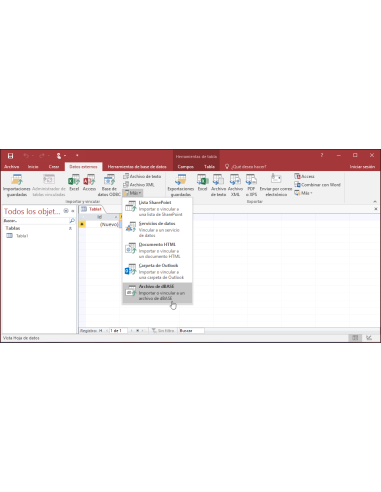Open Customize Quick Access Toolbar arrow
381x492 pixels.
pyautogui.click(x=77, y=155)
